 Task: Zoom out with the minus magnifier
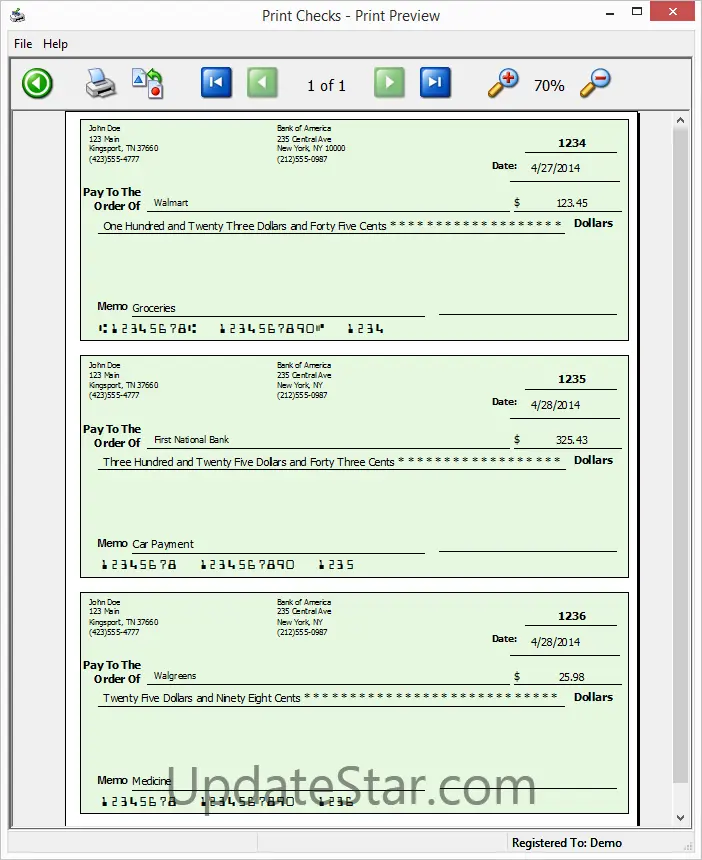coord(595,83)
